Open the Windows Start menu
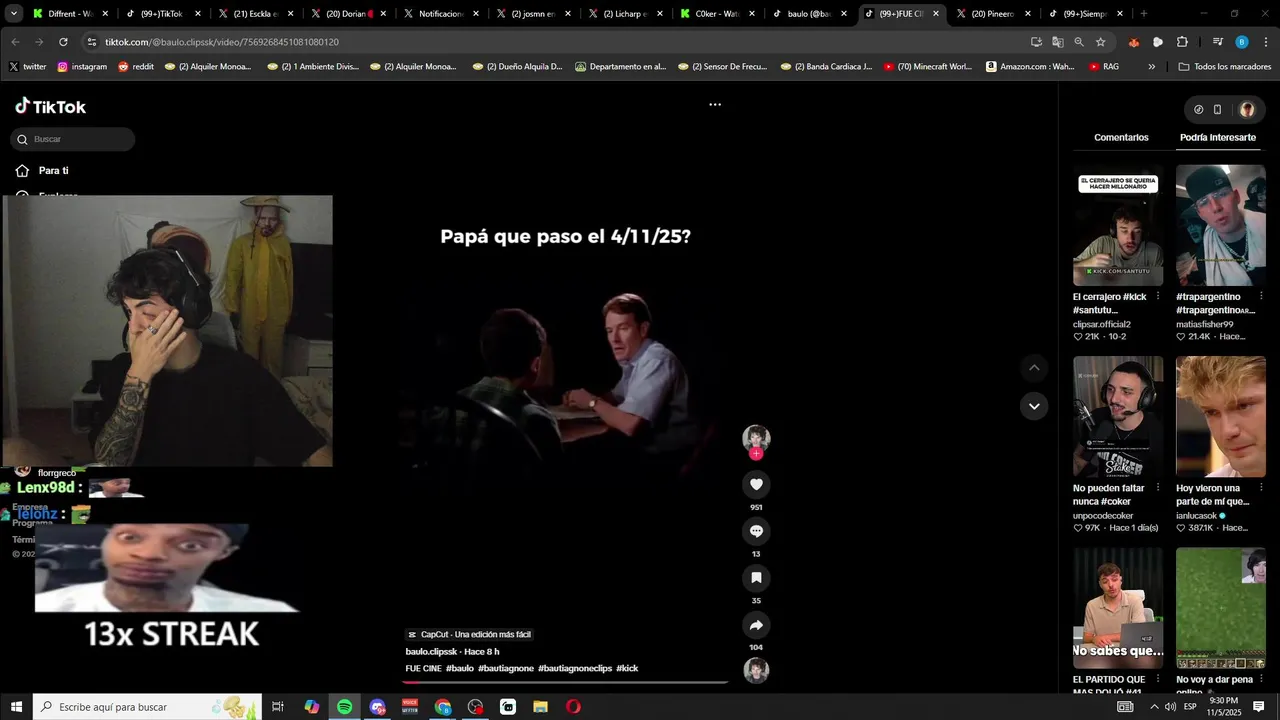This screenshot has height=720, width=1280. (x=16, y=707)
